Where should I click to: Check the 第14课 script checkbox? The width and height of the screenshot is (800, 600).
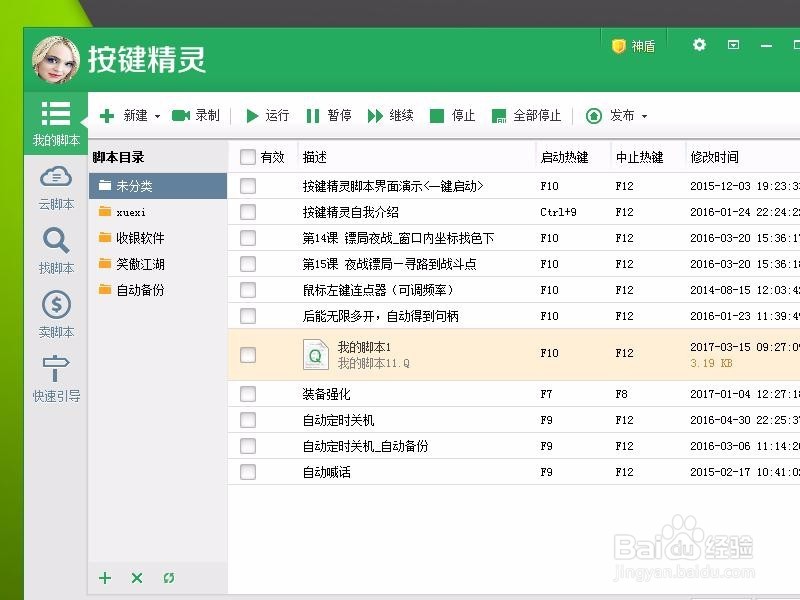pos(247,238)
